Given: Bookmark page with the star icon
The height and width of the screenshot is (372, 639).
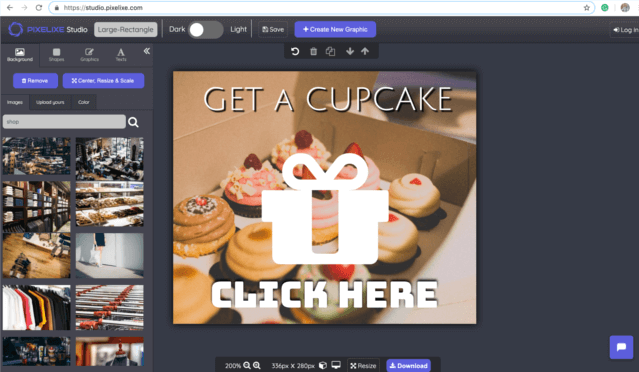Looking at the screenshot, I should tap(586, 7).
